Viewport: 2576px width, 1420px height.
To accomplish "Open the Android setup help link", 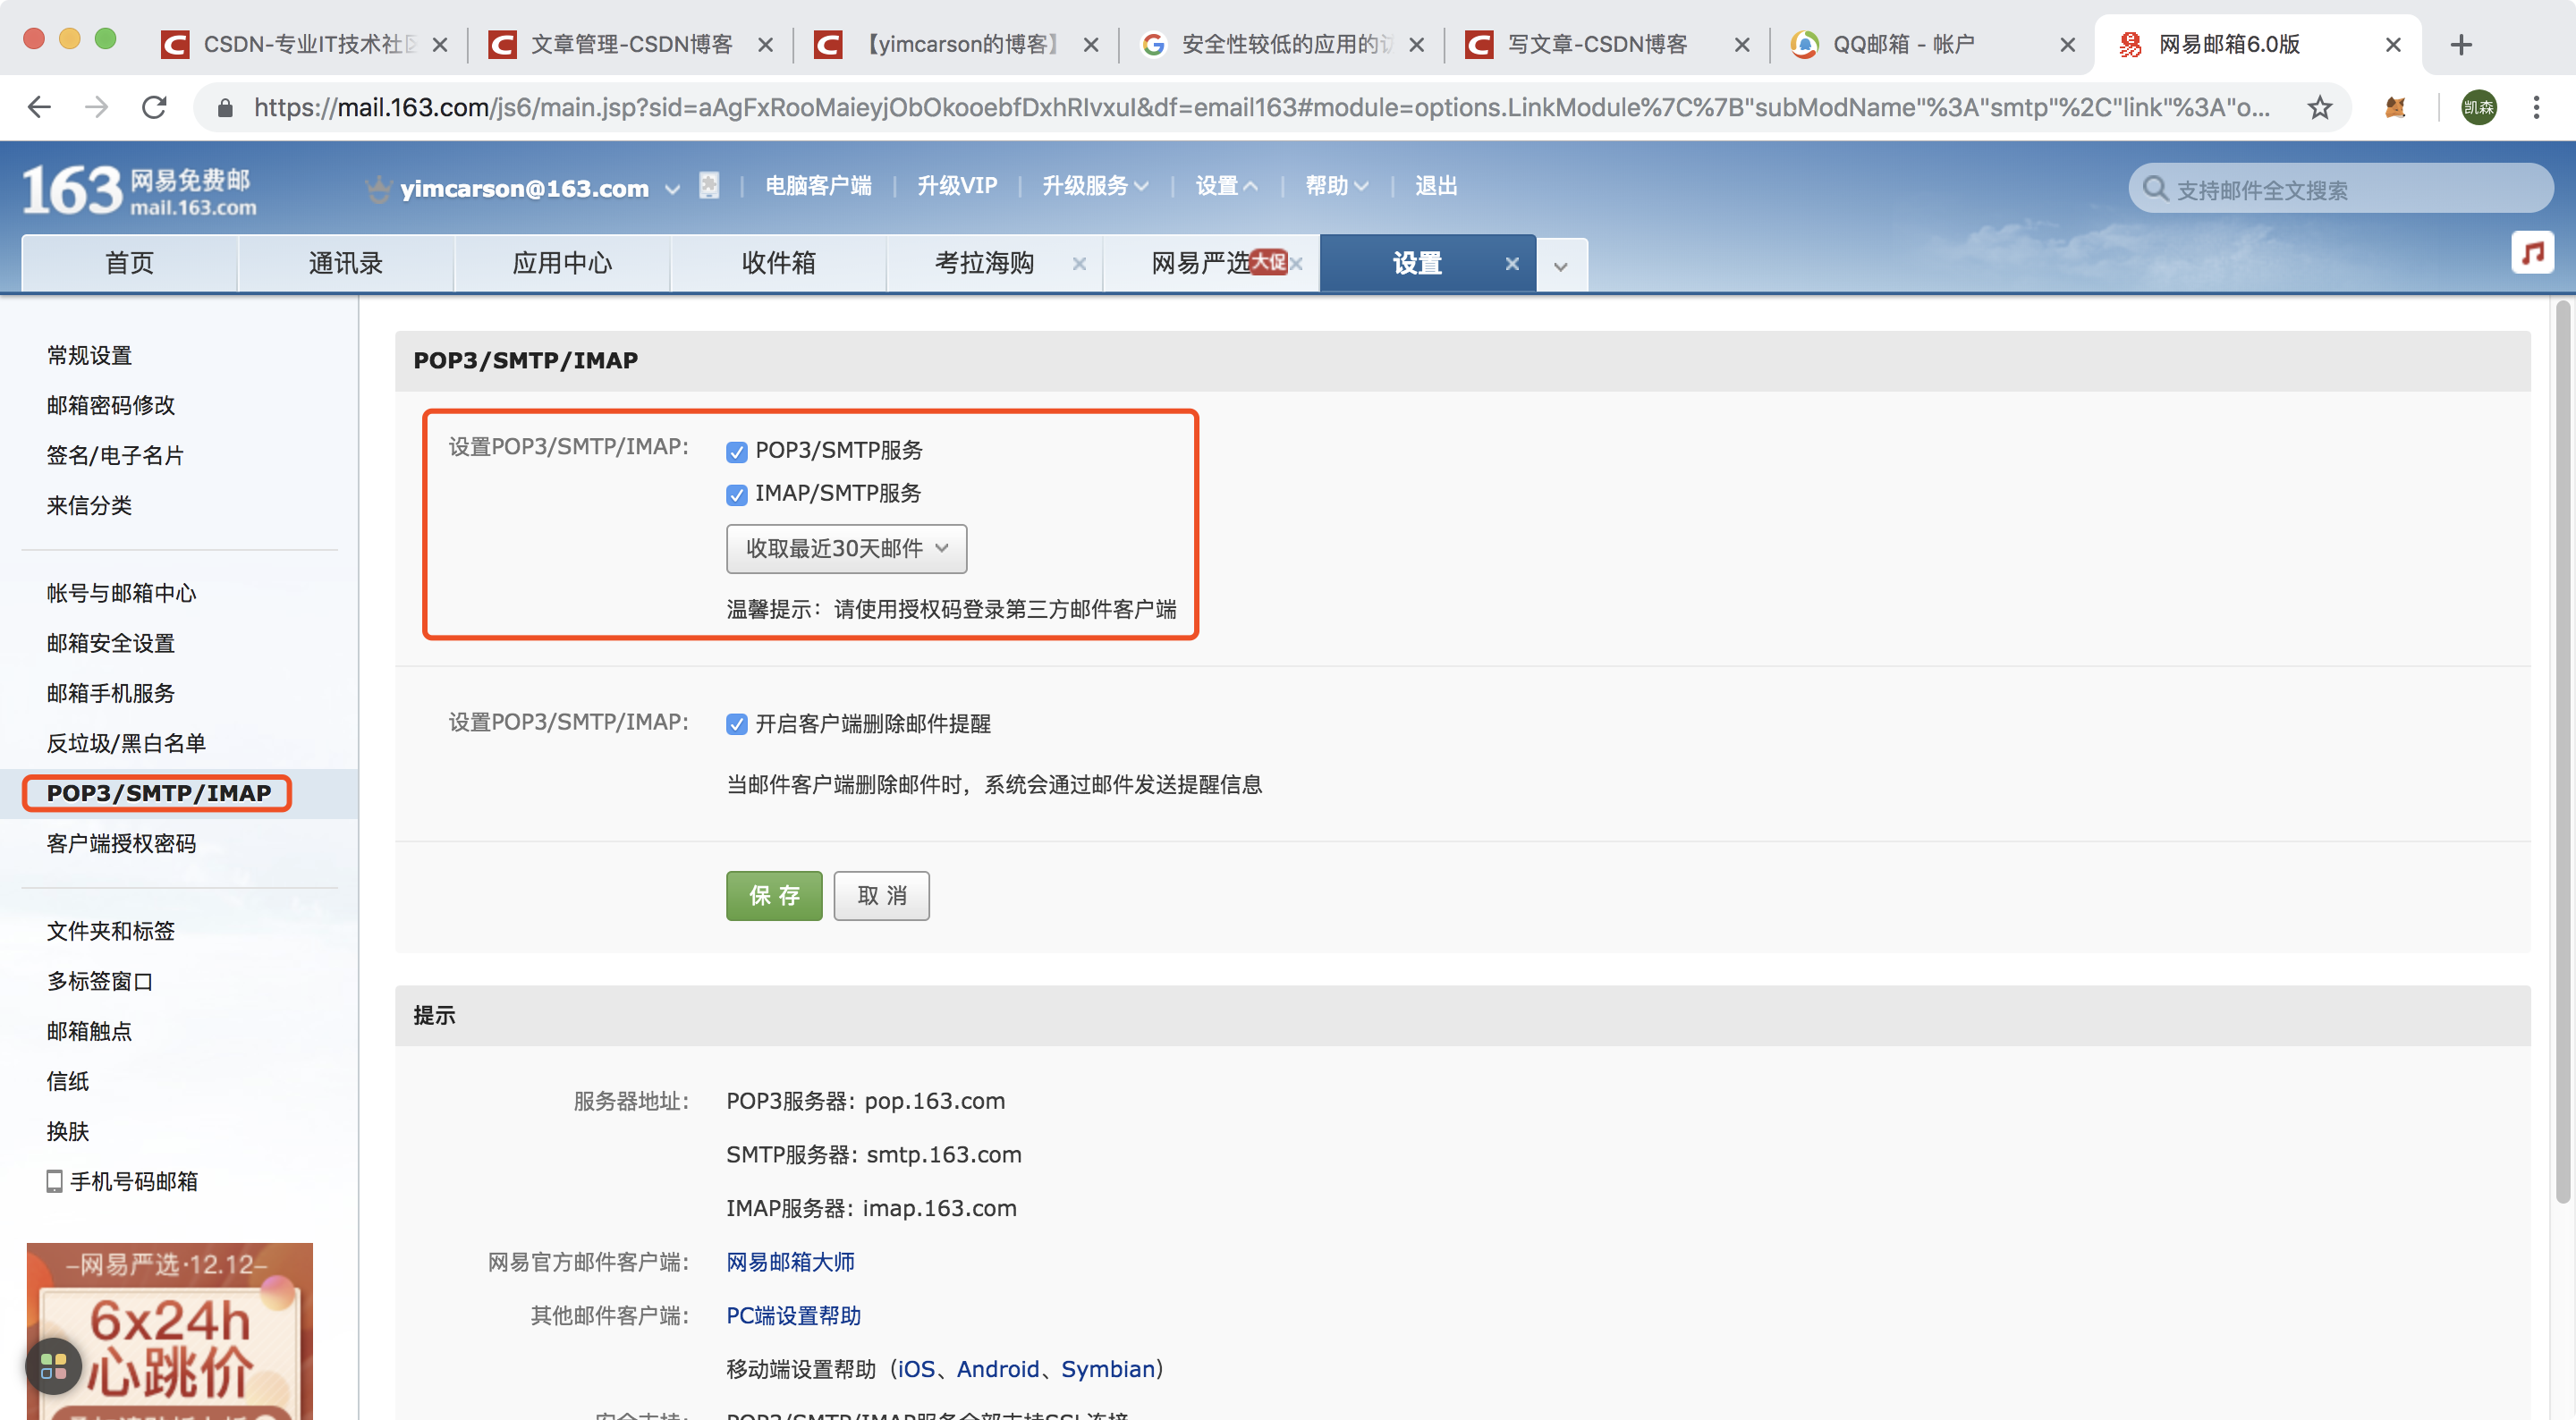I will pos(998,1369).
